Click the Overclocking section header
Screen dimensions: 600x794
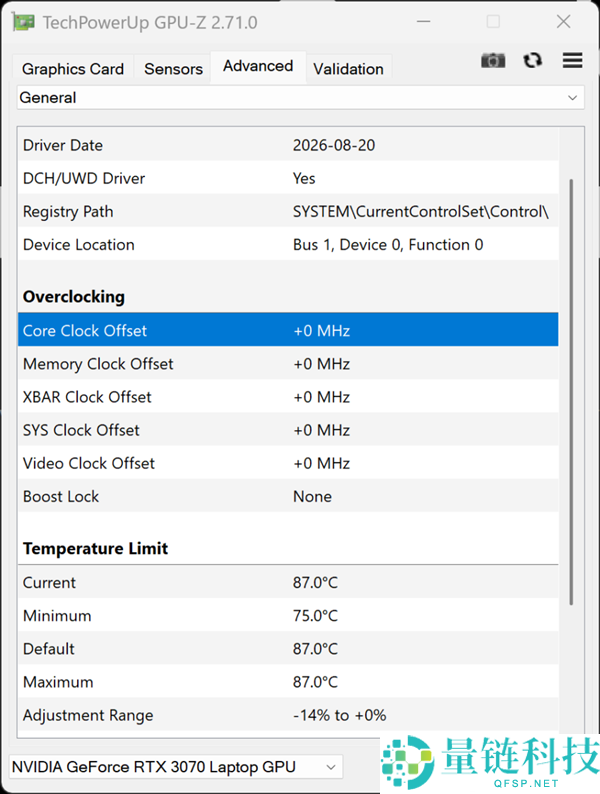tap(74, 297)
